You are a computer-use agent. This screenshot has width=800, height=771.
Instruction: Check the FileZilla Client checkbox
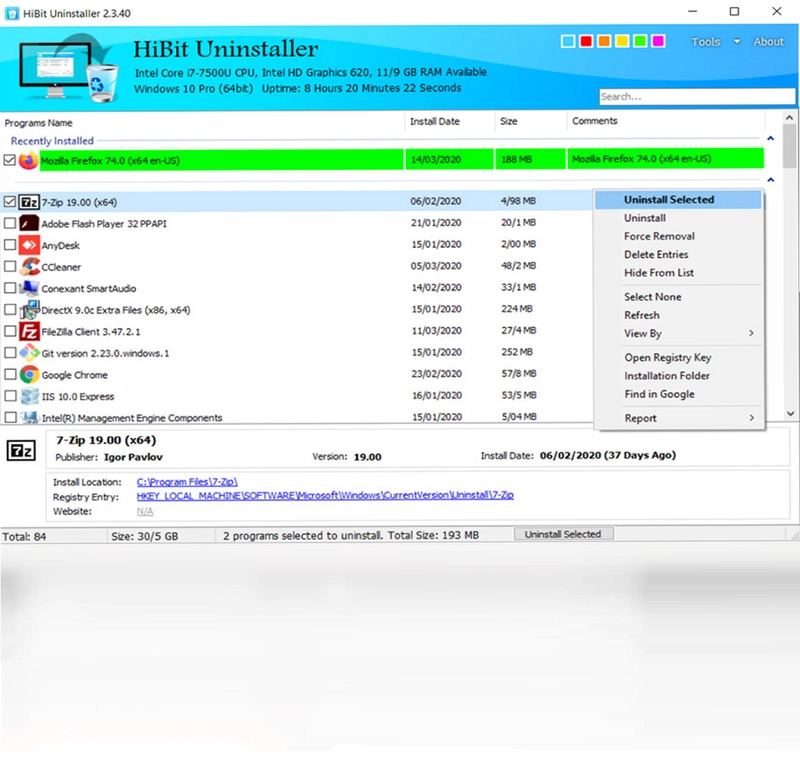pos(10,331)
